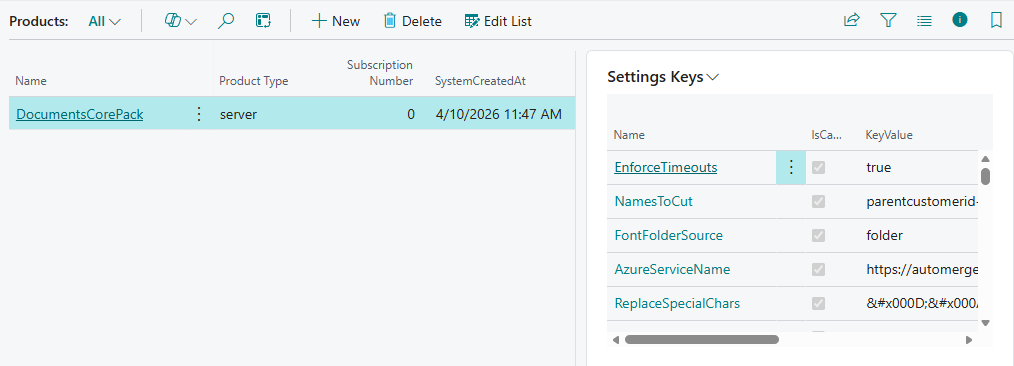
Task: Click the Delete trash button
Action: click(413, 21)
